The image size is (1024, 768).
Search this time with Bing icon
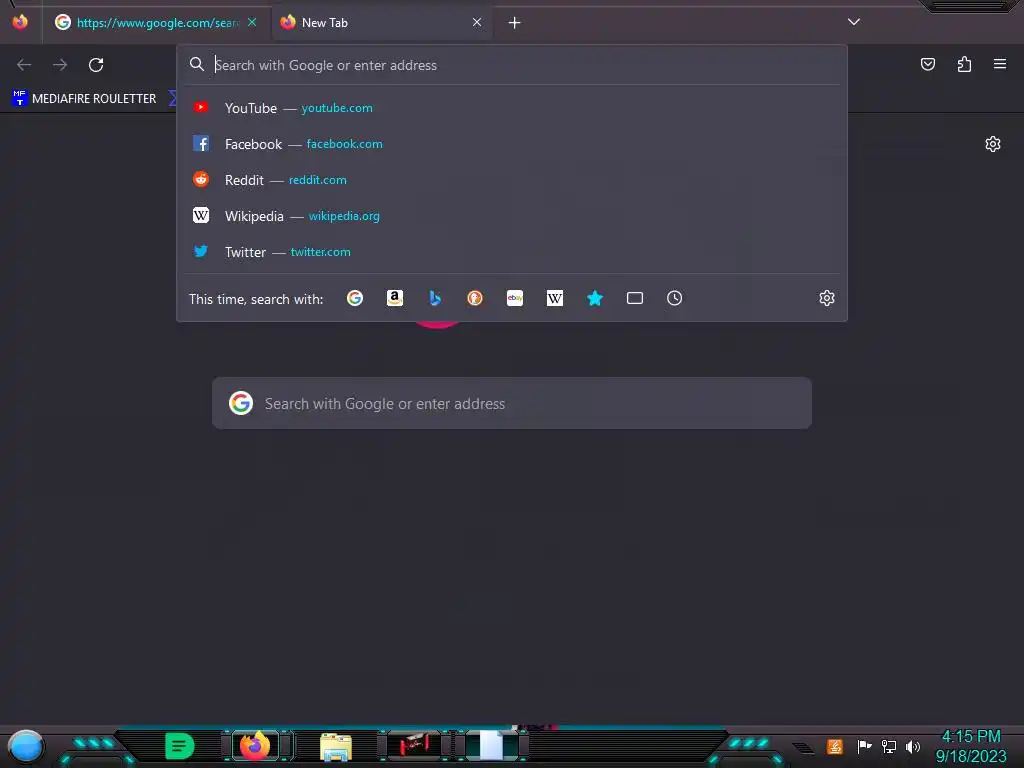coord(435,298)
